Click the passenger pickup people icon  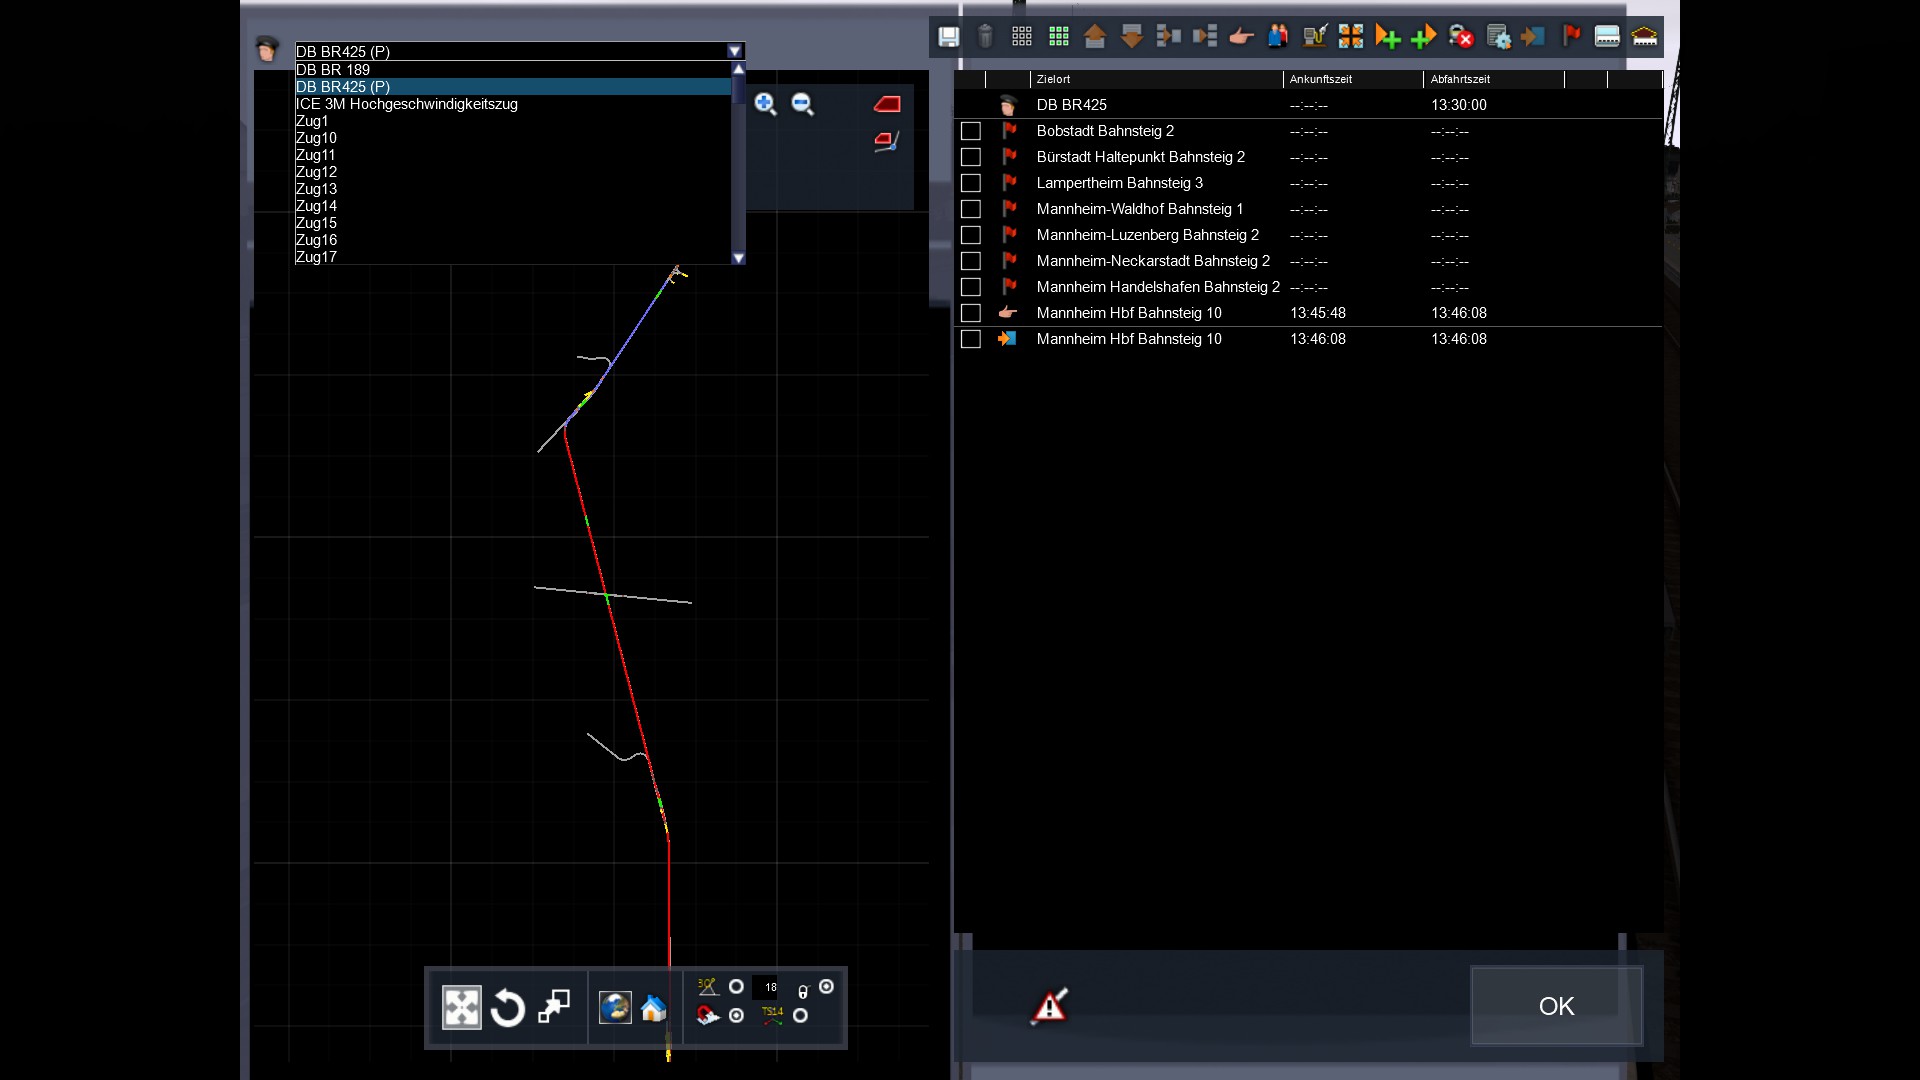click(x=1277, y=37)
